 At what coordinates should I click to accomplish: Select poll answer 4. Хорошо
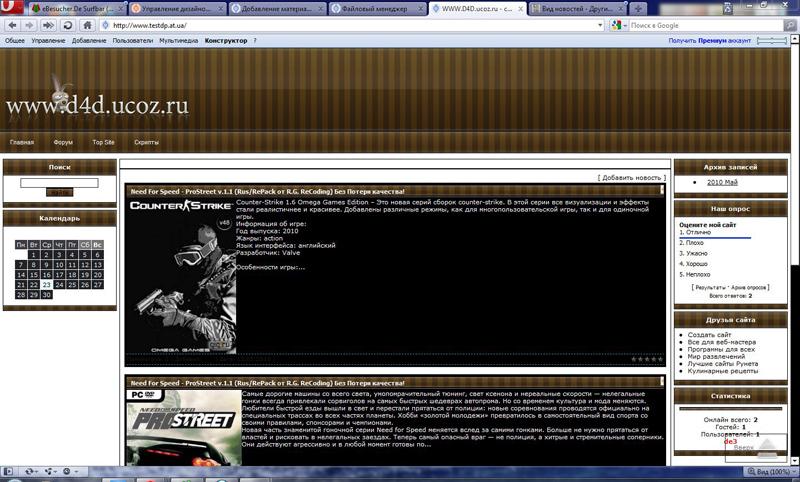(x=693, y=264)
